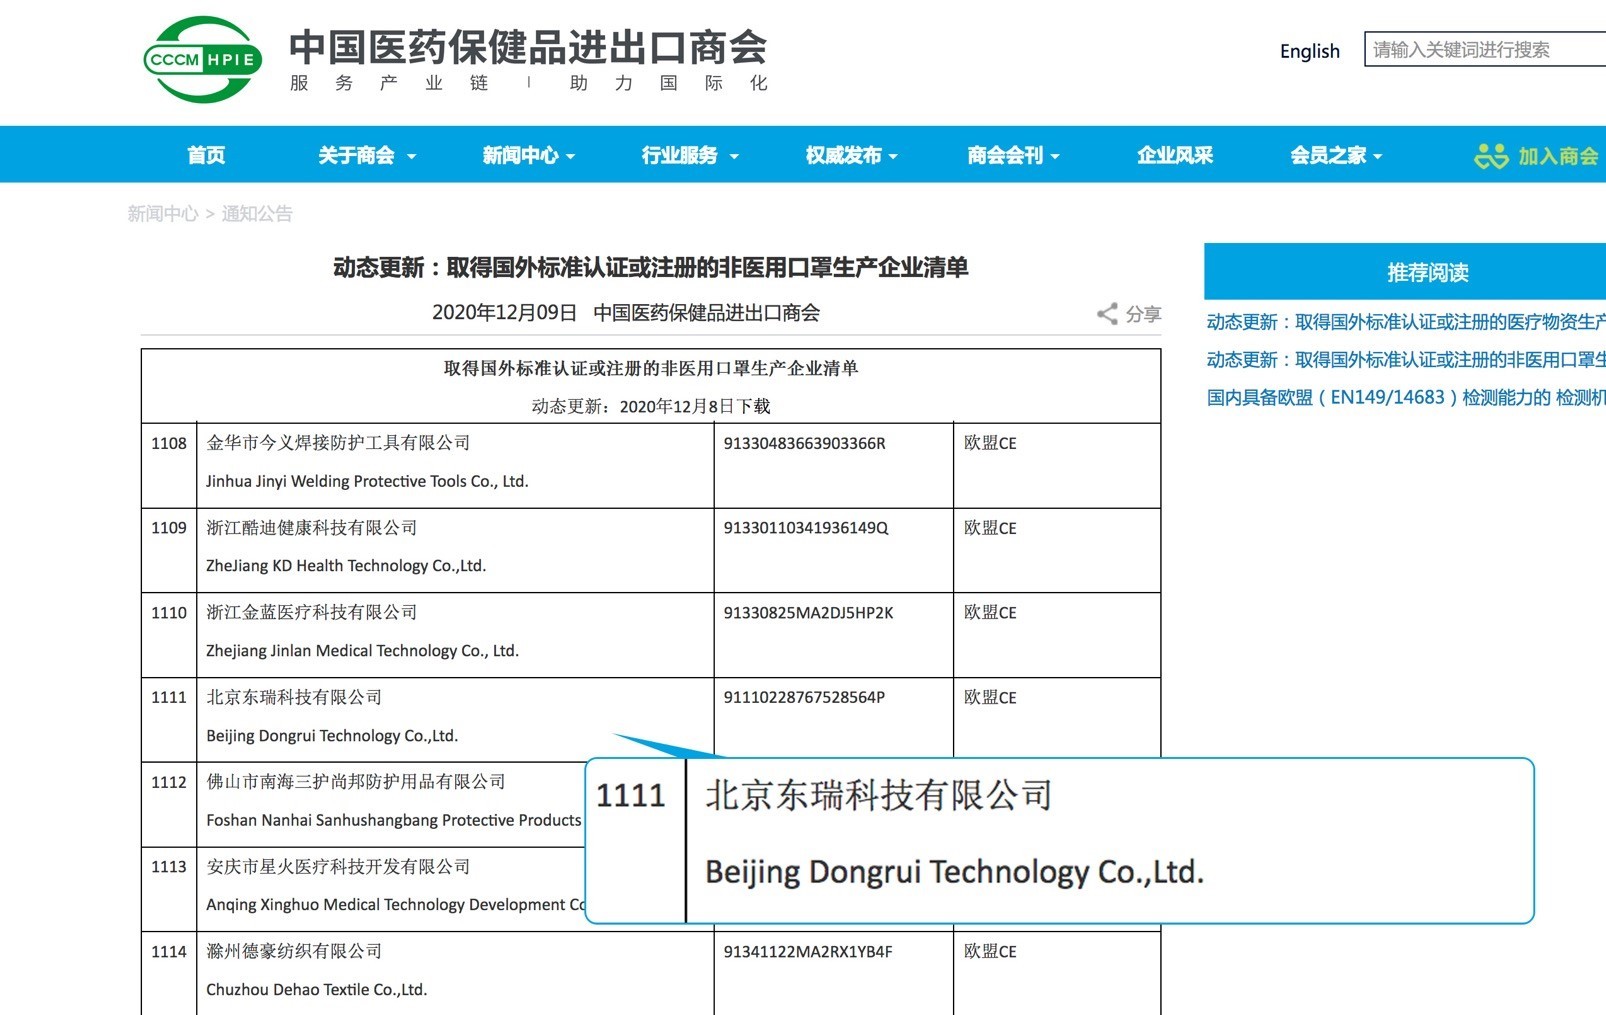
Task: Click code 91341122MA2RX1YB4F
Action: pyautogui.click(x=808, y=952)
